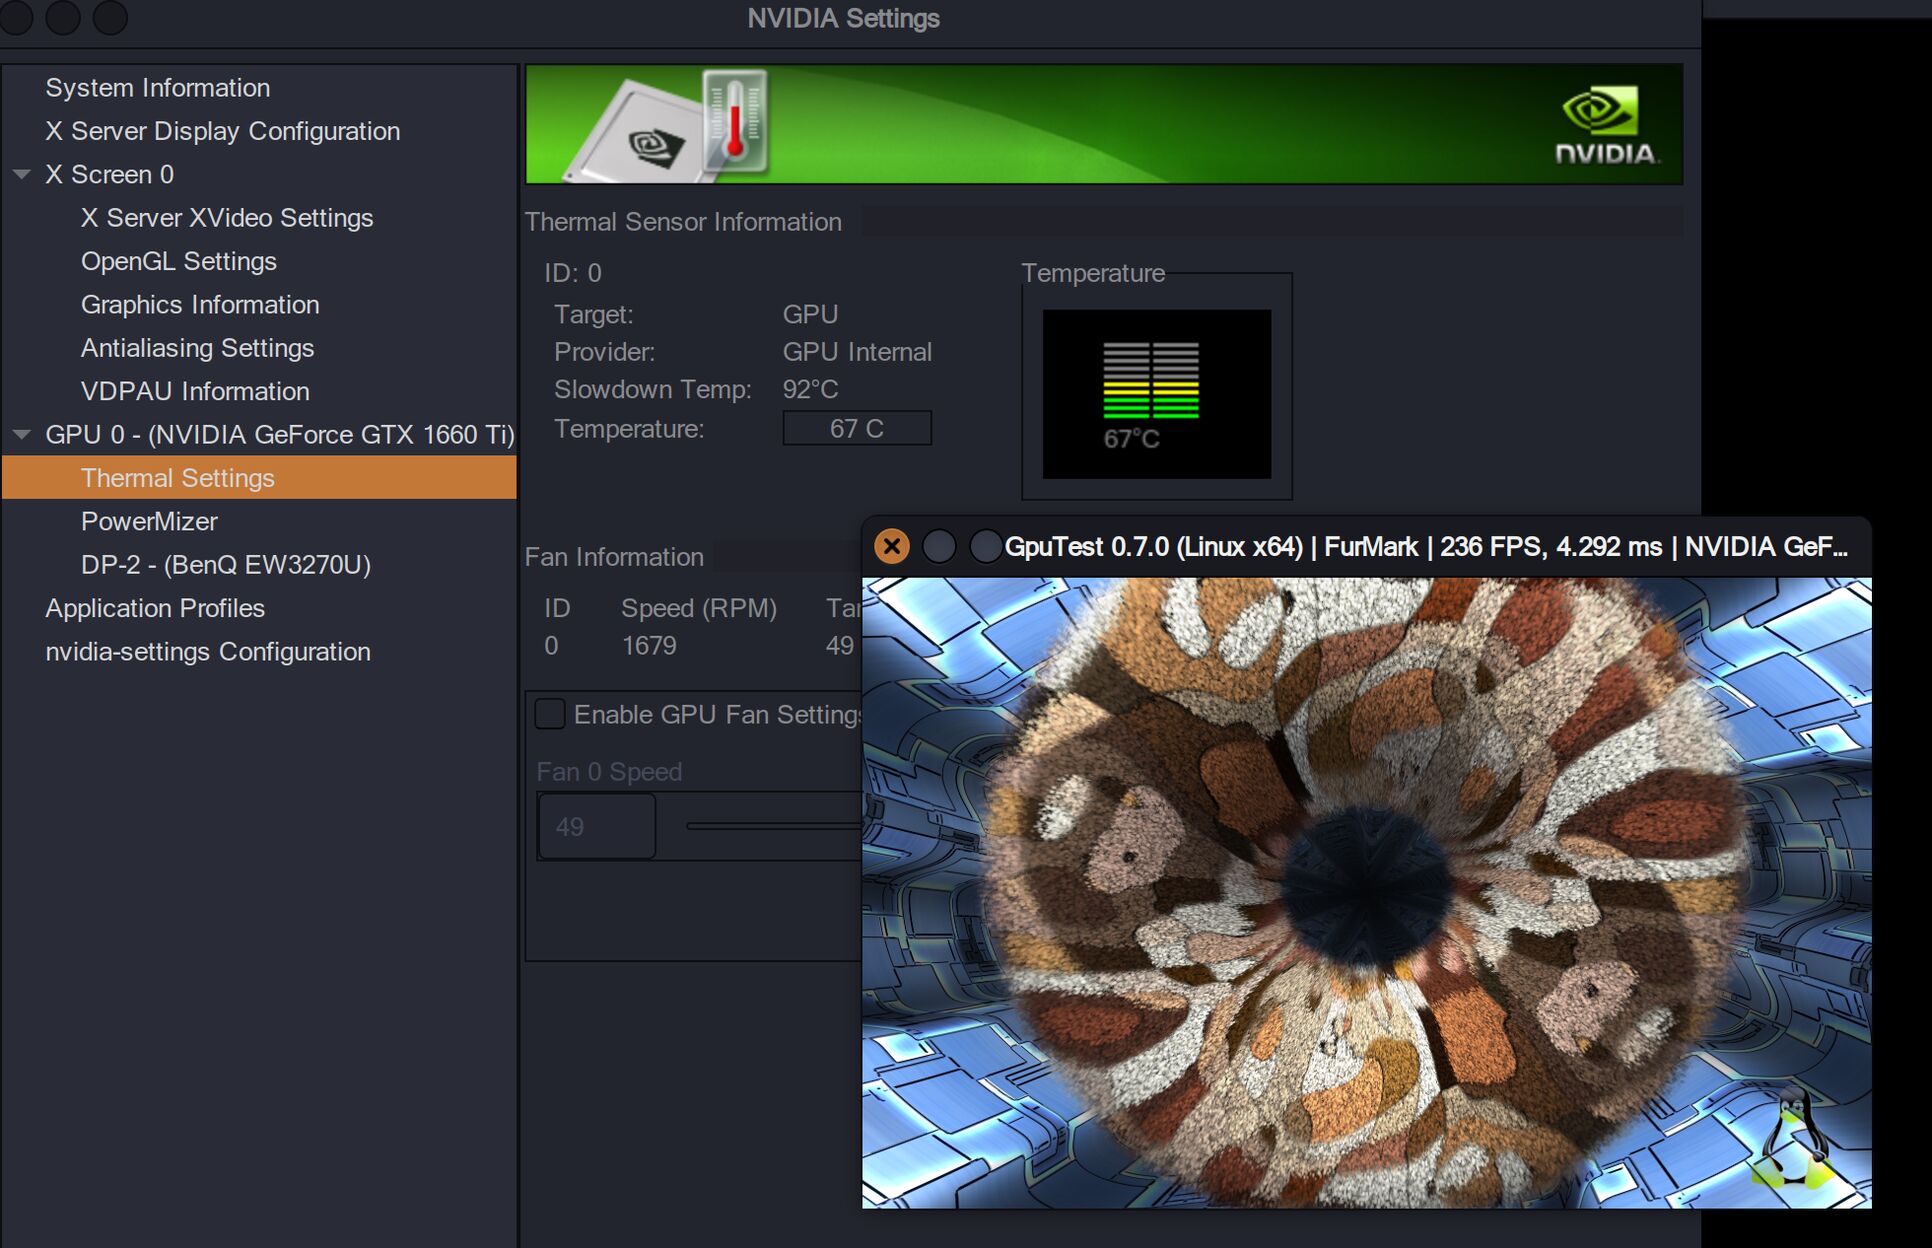Image resolution: width=1932 pixels, height=1248 pixels.
Task: Open X Server XVideo Settings
Action: (227, 218)
